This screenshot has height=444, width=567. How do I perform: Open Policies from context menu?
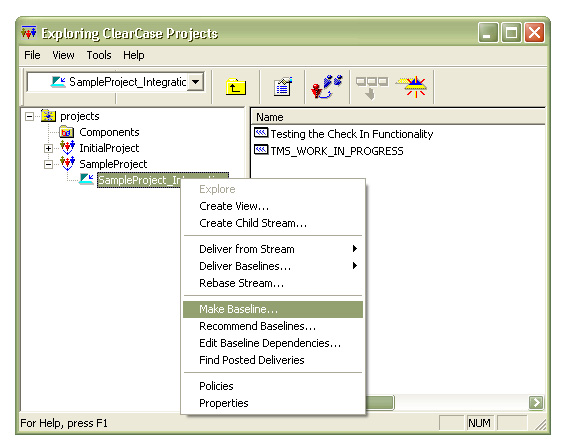pyautogui.click(x=273, y=386)
